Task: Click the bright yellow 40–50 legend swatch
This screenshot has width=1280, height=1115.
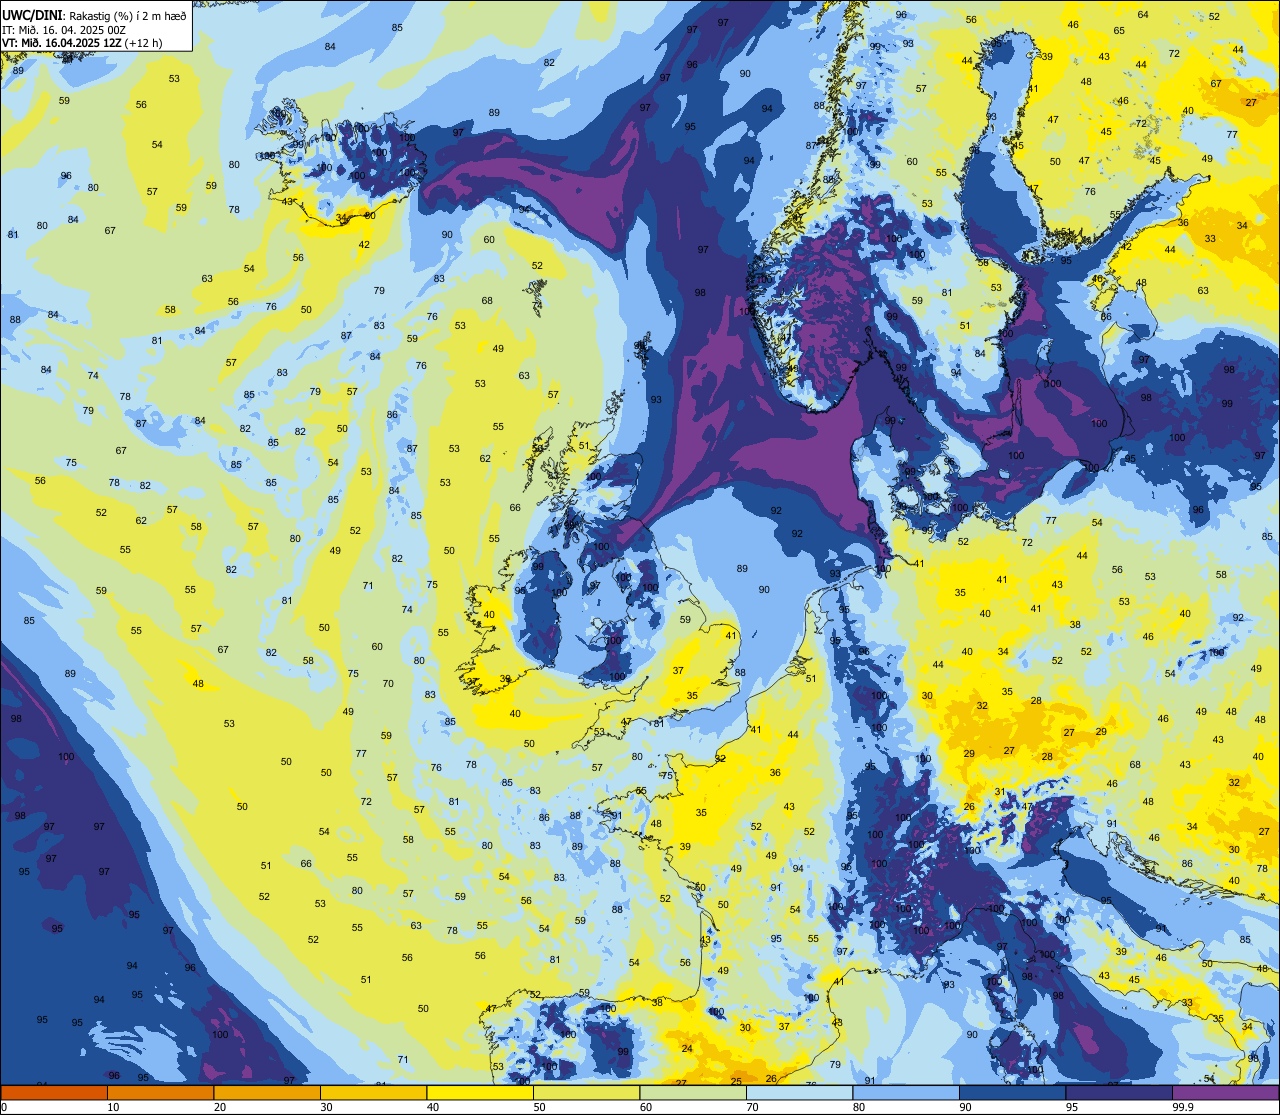Action: point(480,1092)
